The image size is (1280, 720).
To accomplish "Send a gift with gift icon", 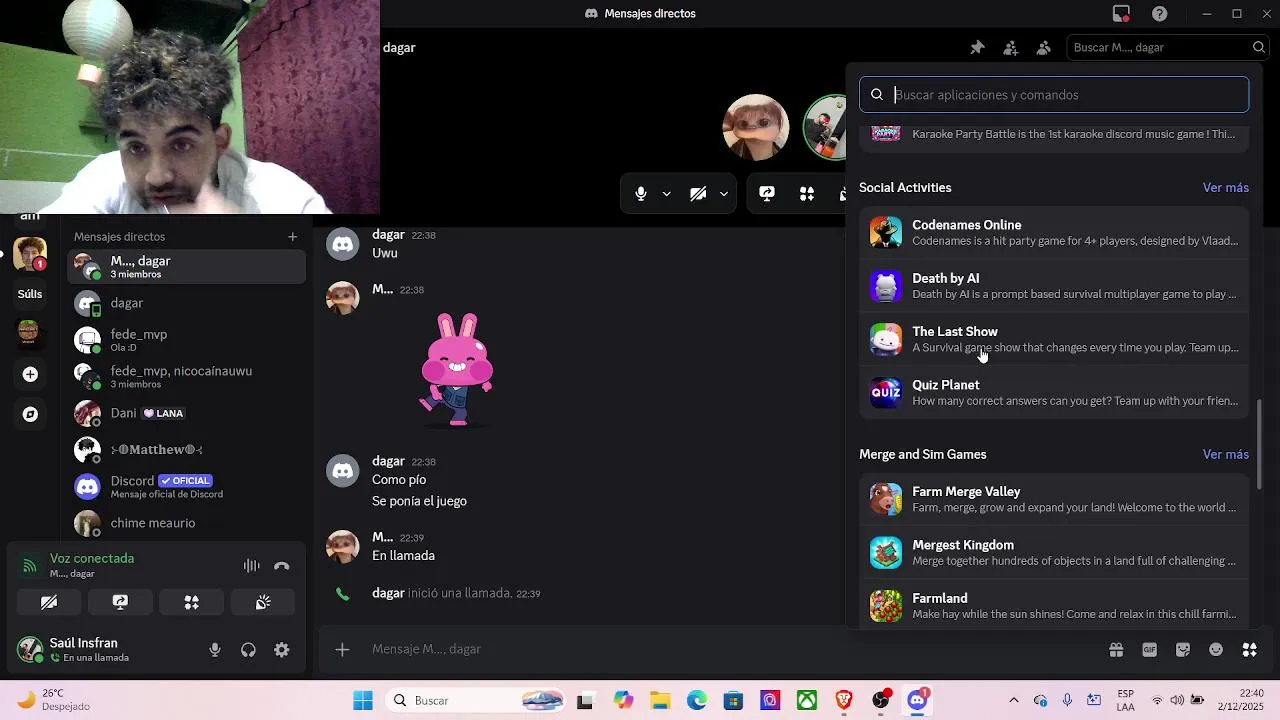I will coord(1116,650).
